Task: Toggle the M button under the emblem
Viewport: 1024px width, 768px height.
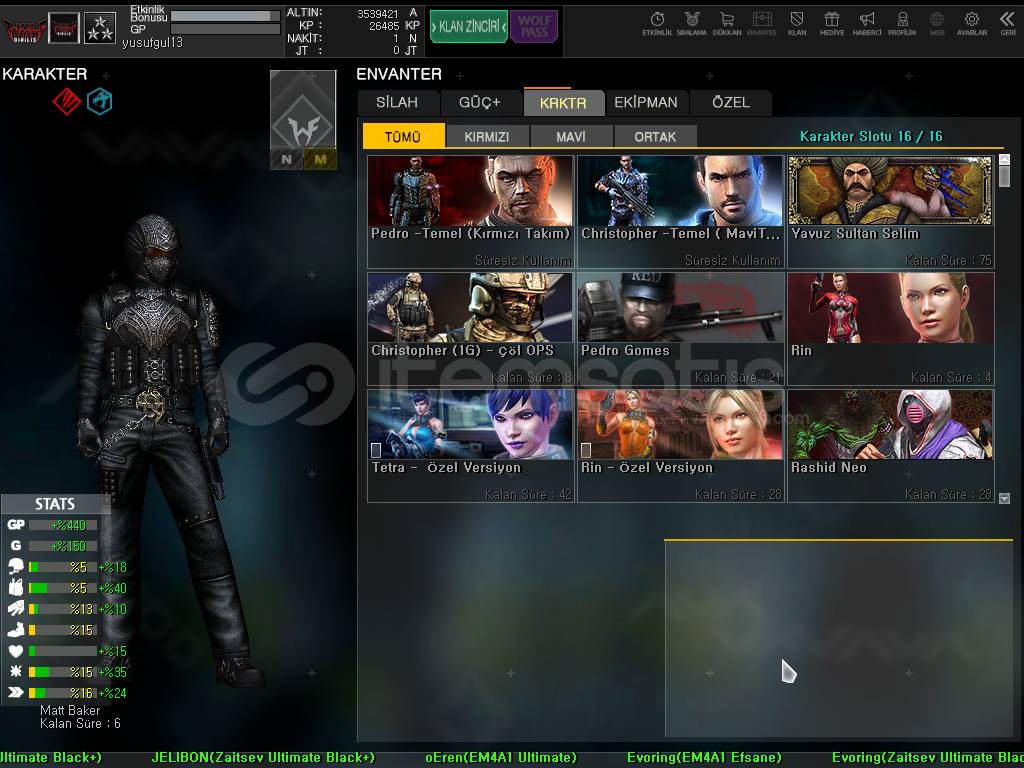Action: [x=320, y=159]
